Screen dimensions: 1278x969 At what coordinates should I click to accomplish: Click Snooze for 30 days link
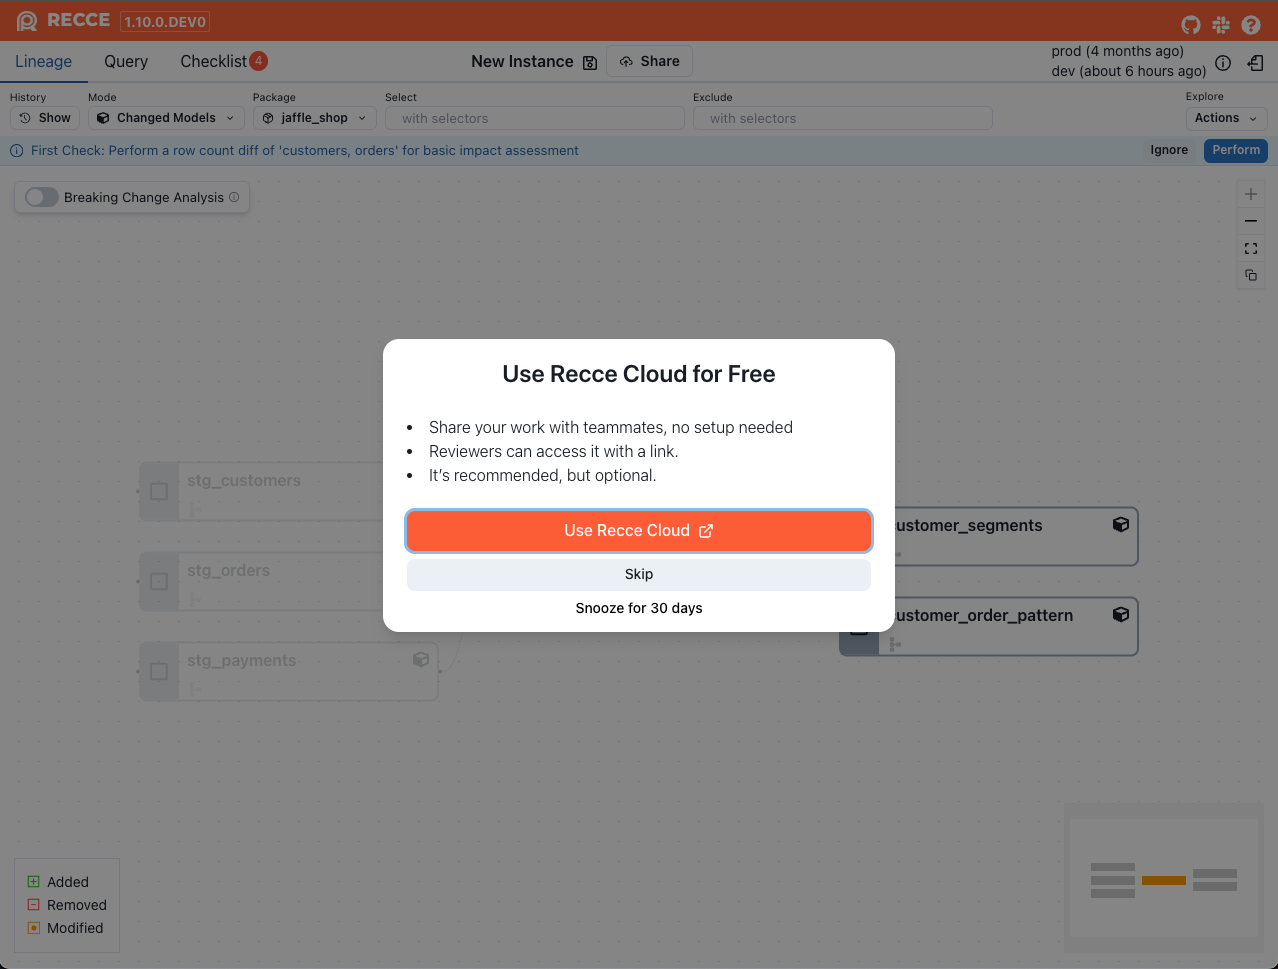[x=638, y=608]
